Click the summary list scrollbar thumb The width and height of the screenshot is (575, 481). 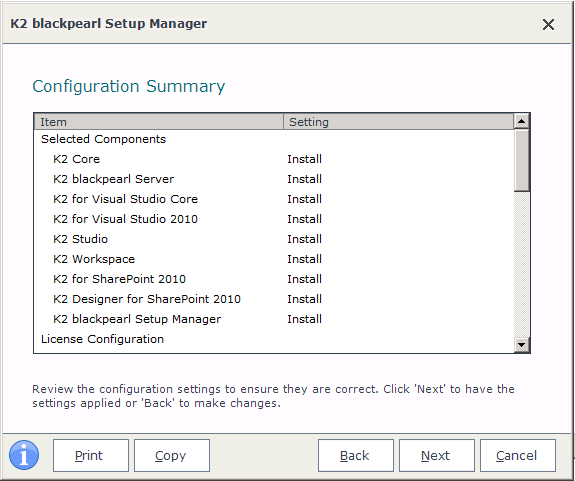(521, 160)
